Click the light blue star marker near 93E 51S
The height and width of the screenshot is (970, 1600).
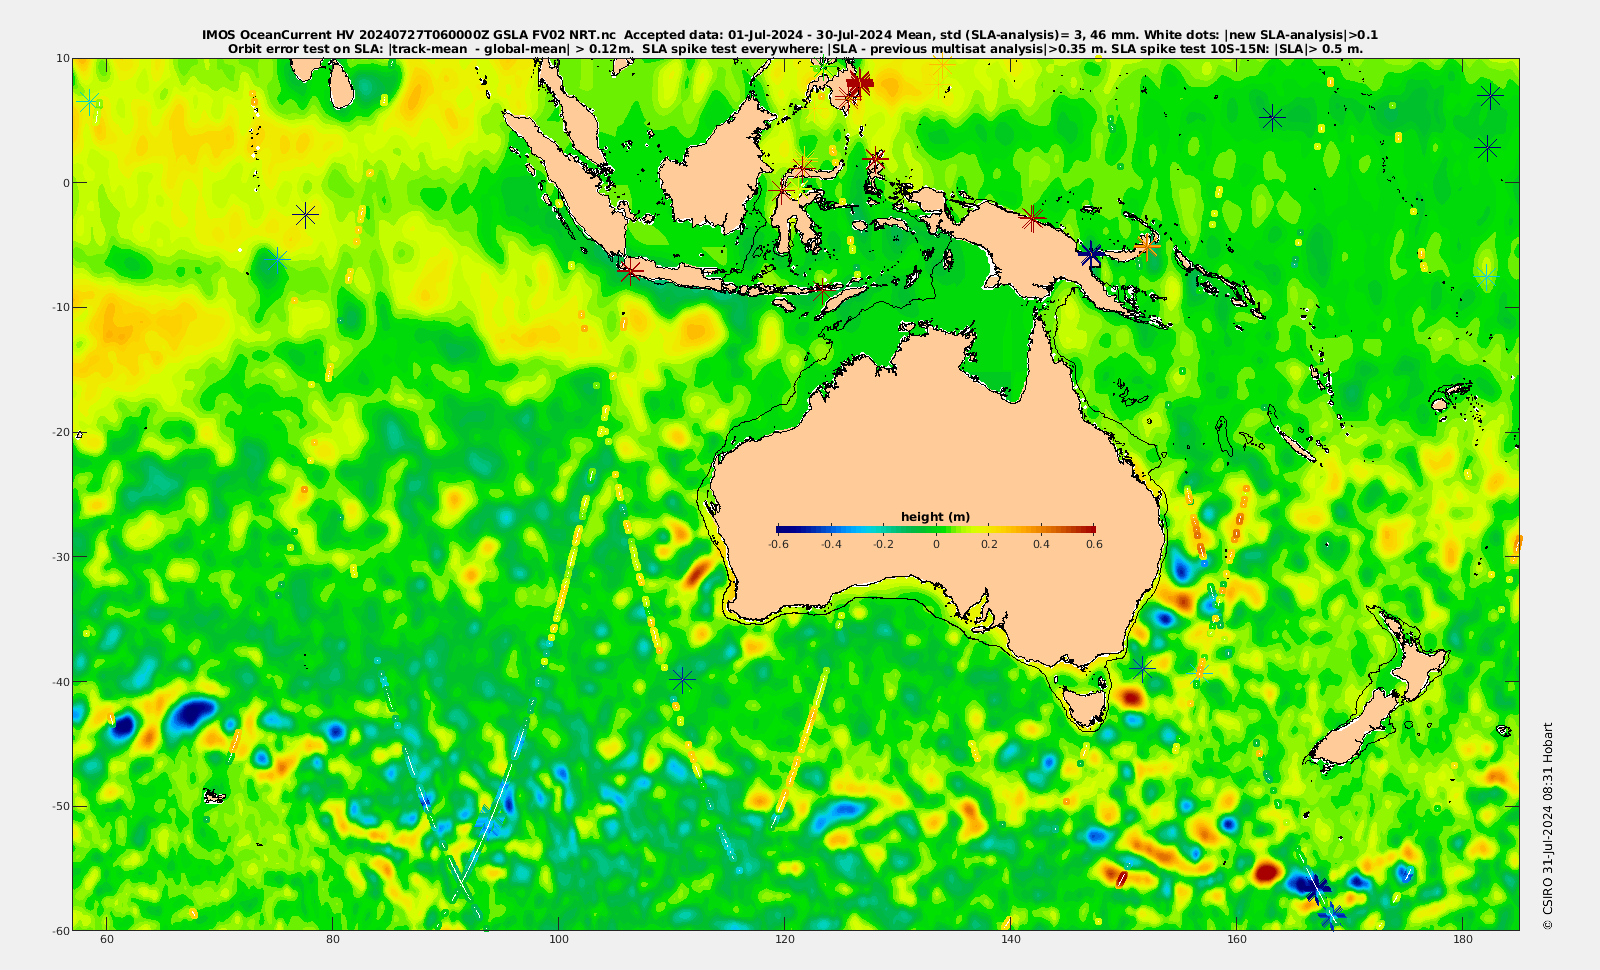[x=488, y=823]
